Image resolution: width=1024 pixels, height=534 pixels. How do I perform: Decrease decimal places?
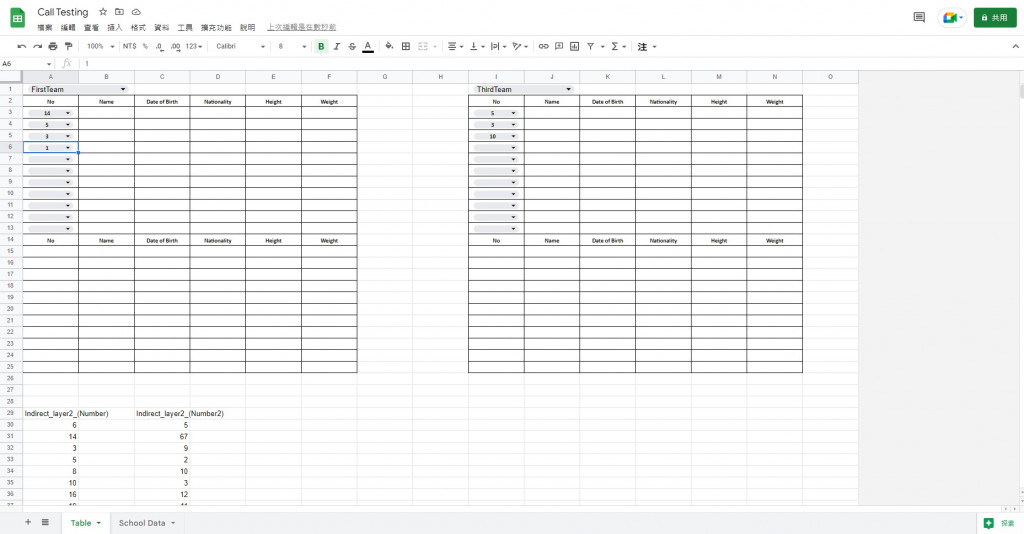click(159, 46)
